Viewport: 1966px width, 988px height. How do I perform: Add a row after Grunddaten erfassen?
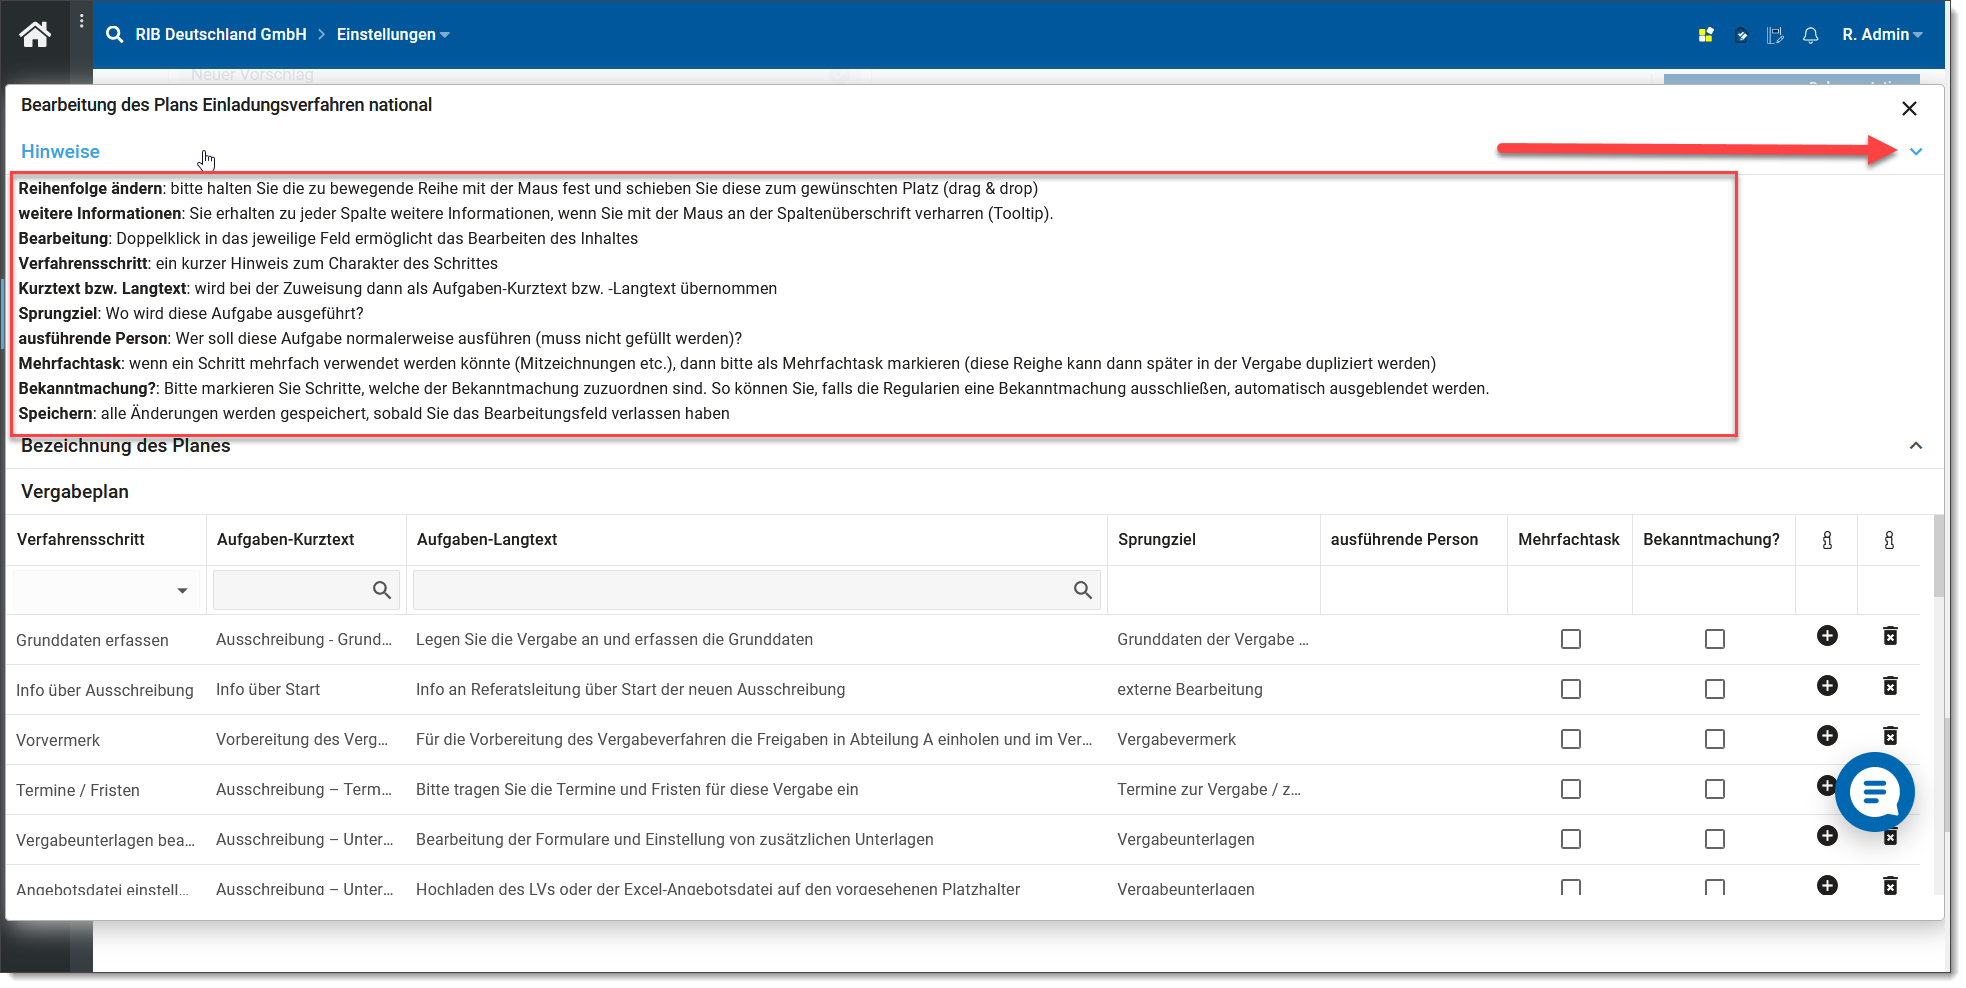tap(1827, 636)
